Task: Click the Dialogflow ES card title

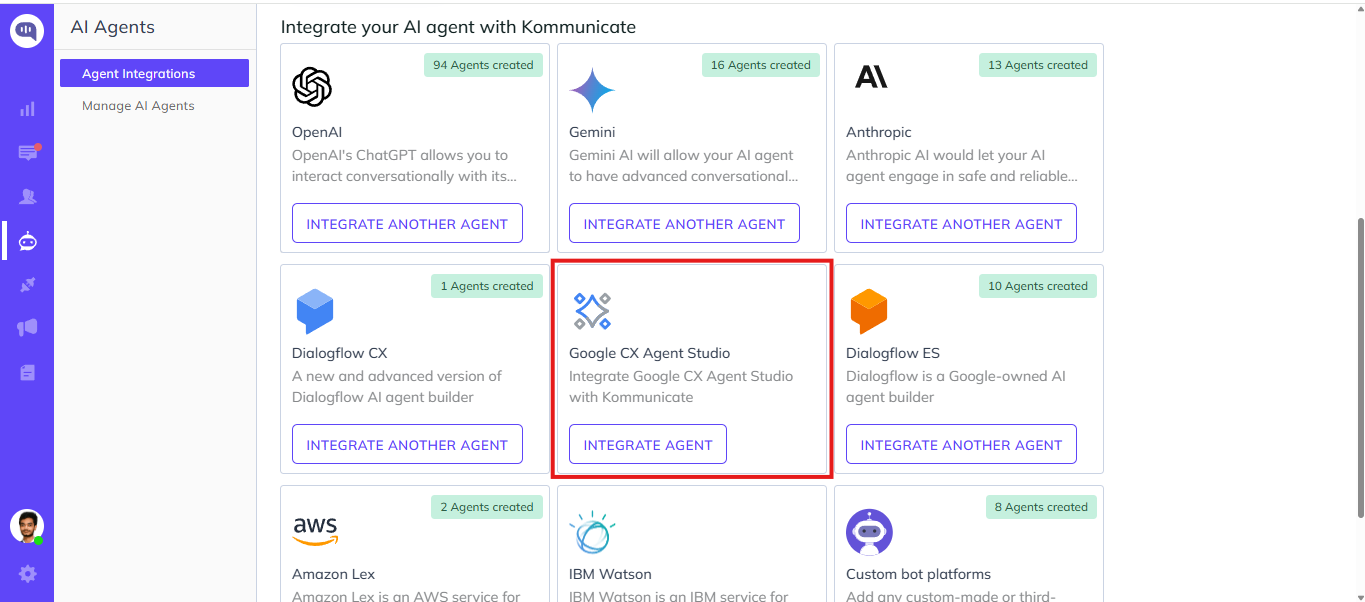Action: click(x=893, y=353)
